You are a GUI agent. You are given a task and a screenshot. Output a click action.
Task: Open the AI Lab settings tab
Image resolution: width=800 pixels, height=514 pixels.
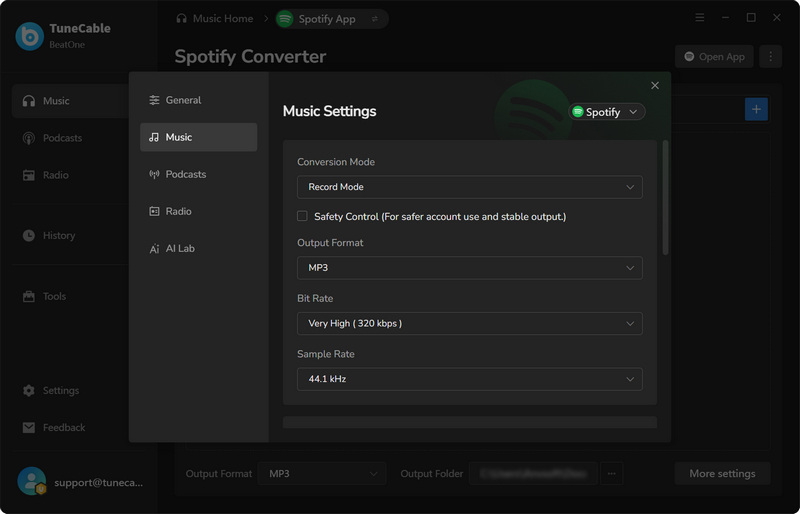(x=198, y=249)
